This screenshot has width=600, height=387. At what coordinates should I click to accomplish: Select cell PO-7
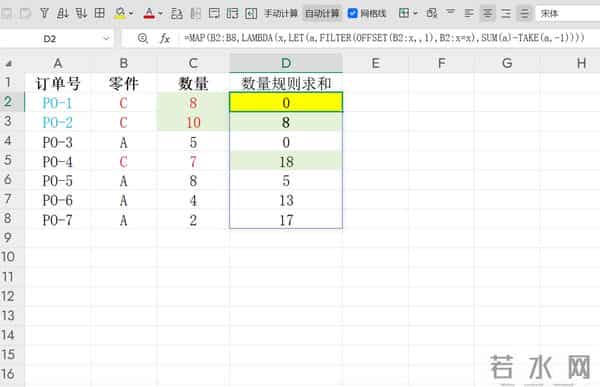click(x=58, y=220)
